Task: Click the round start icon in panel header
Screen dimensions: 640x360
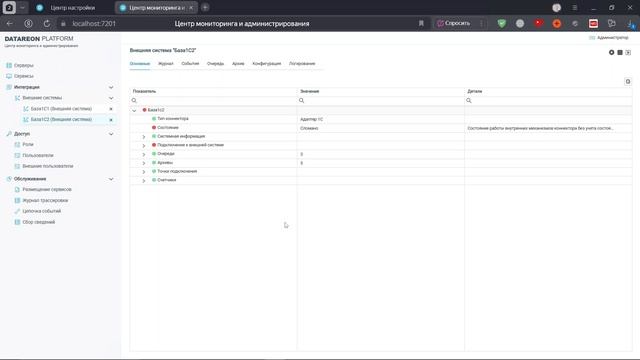Action: [611, 52]
